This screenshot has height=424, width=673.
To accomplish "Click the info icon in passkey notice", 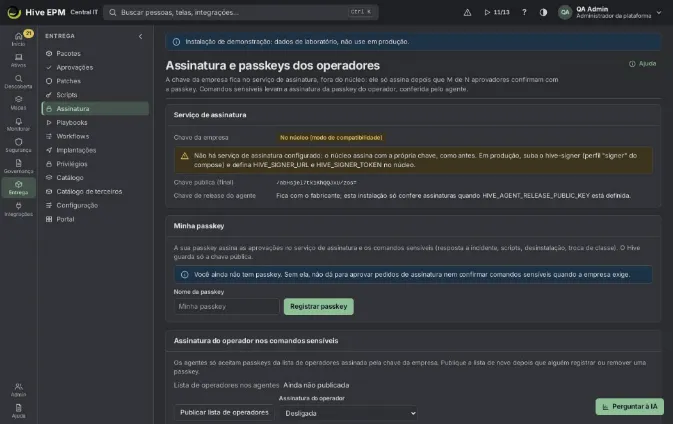I will (185, 275).
